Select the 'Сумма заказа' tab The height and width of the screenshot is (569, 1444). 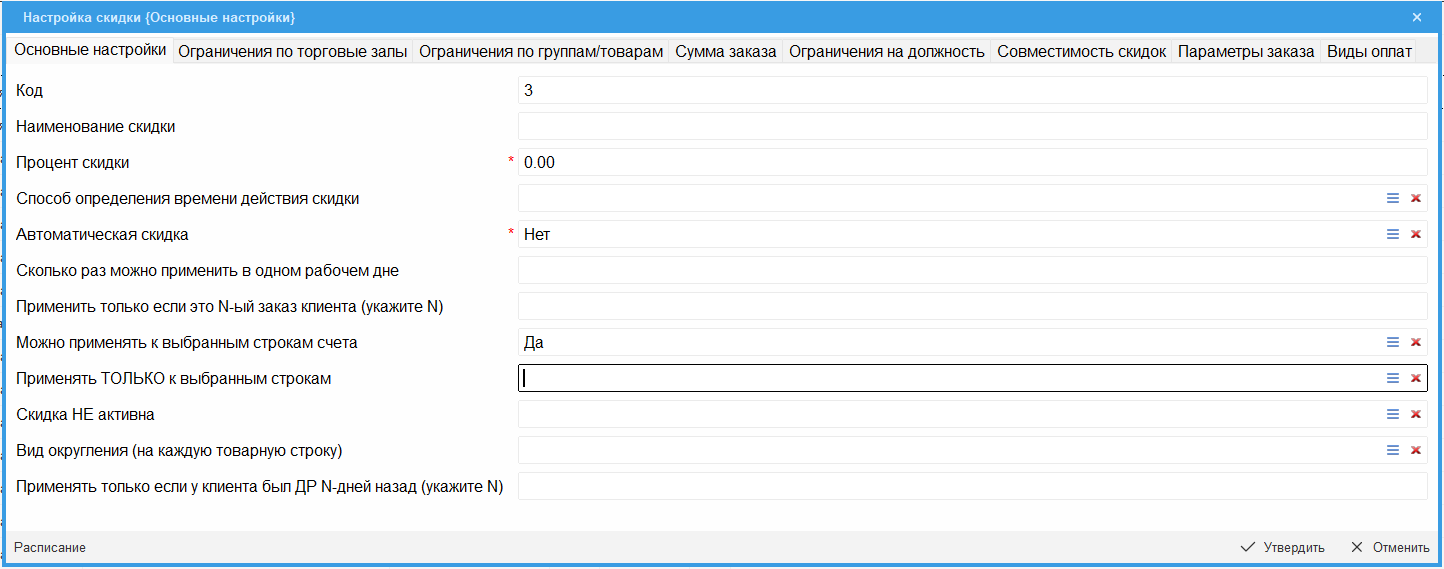point(725,52)
